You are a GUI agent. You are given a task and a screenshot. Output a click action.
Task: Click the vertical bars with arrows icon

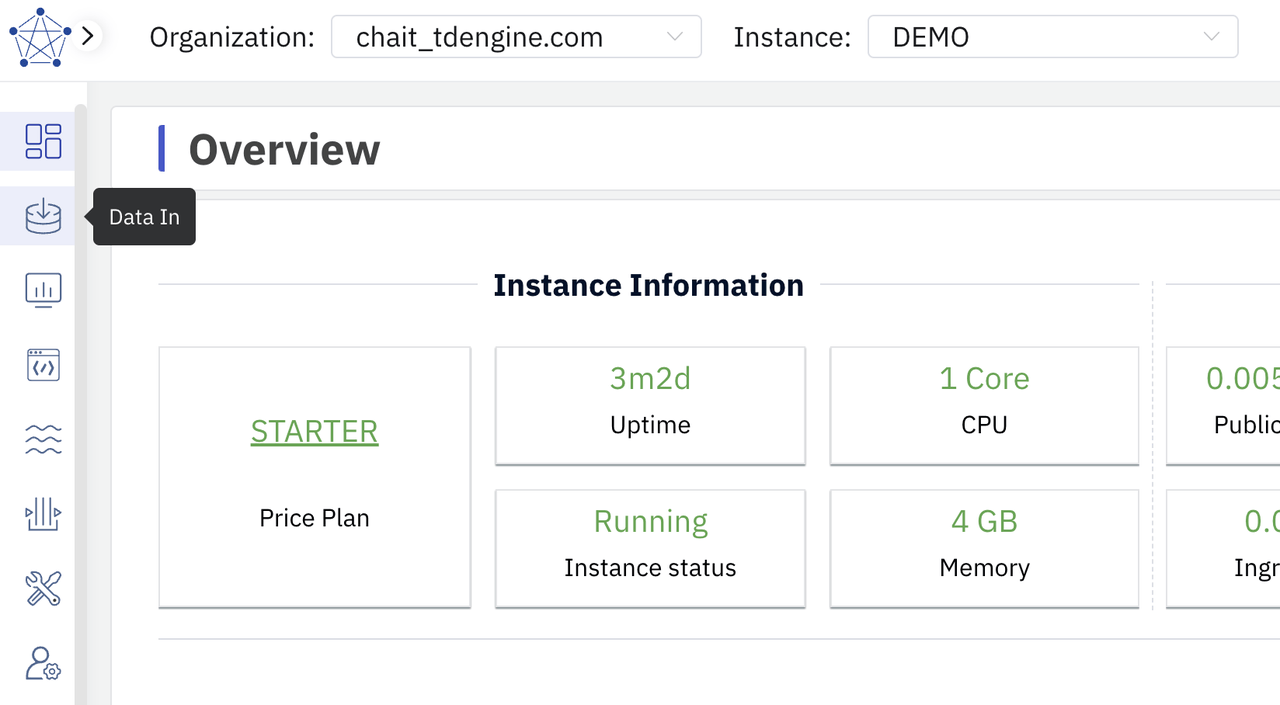[43, 515]
